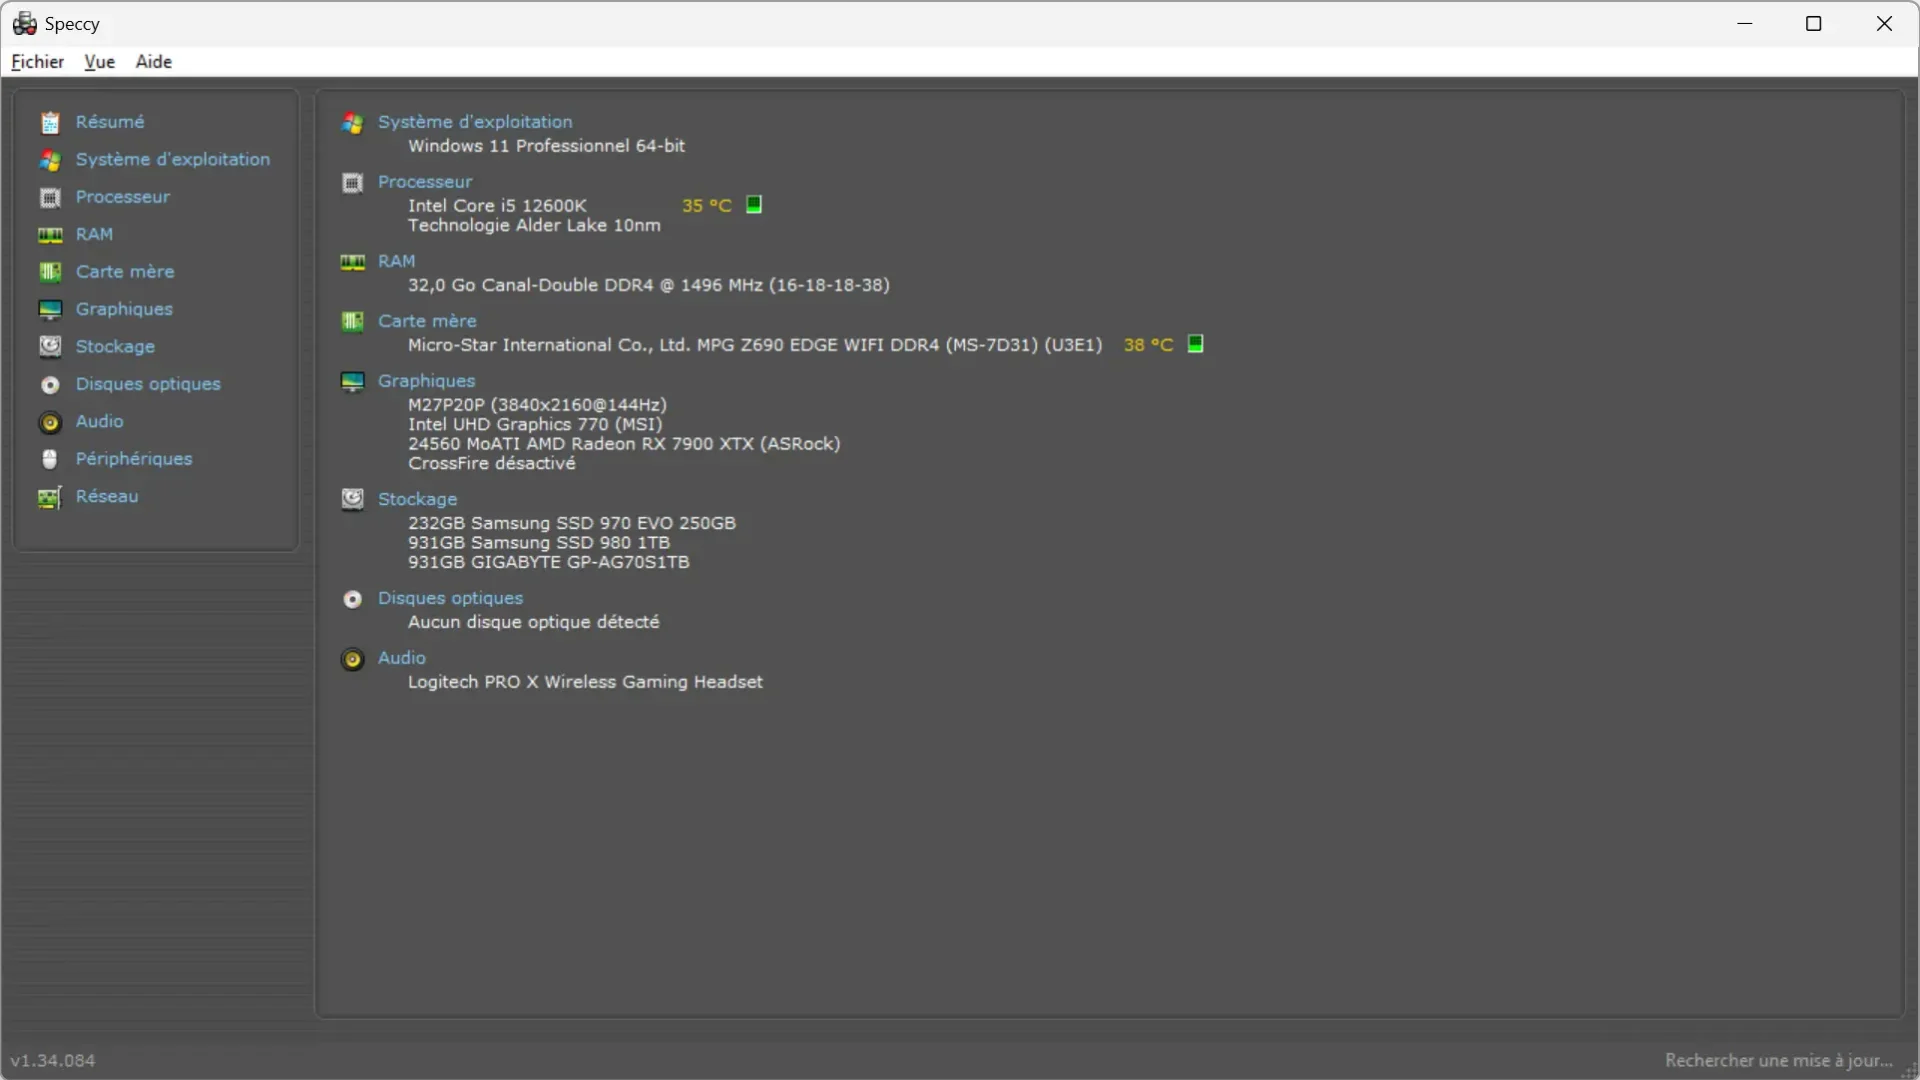
Task: Click 931GB Samsung SSD 980 1TB line
Action: click(x=538, y=543)
